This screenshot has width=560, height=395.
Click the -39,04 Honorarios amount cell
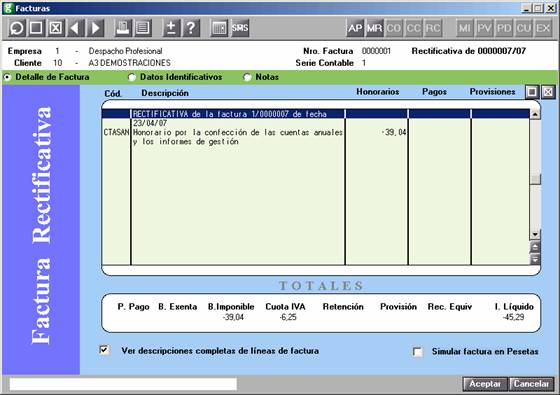coord(394,132)
